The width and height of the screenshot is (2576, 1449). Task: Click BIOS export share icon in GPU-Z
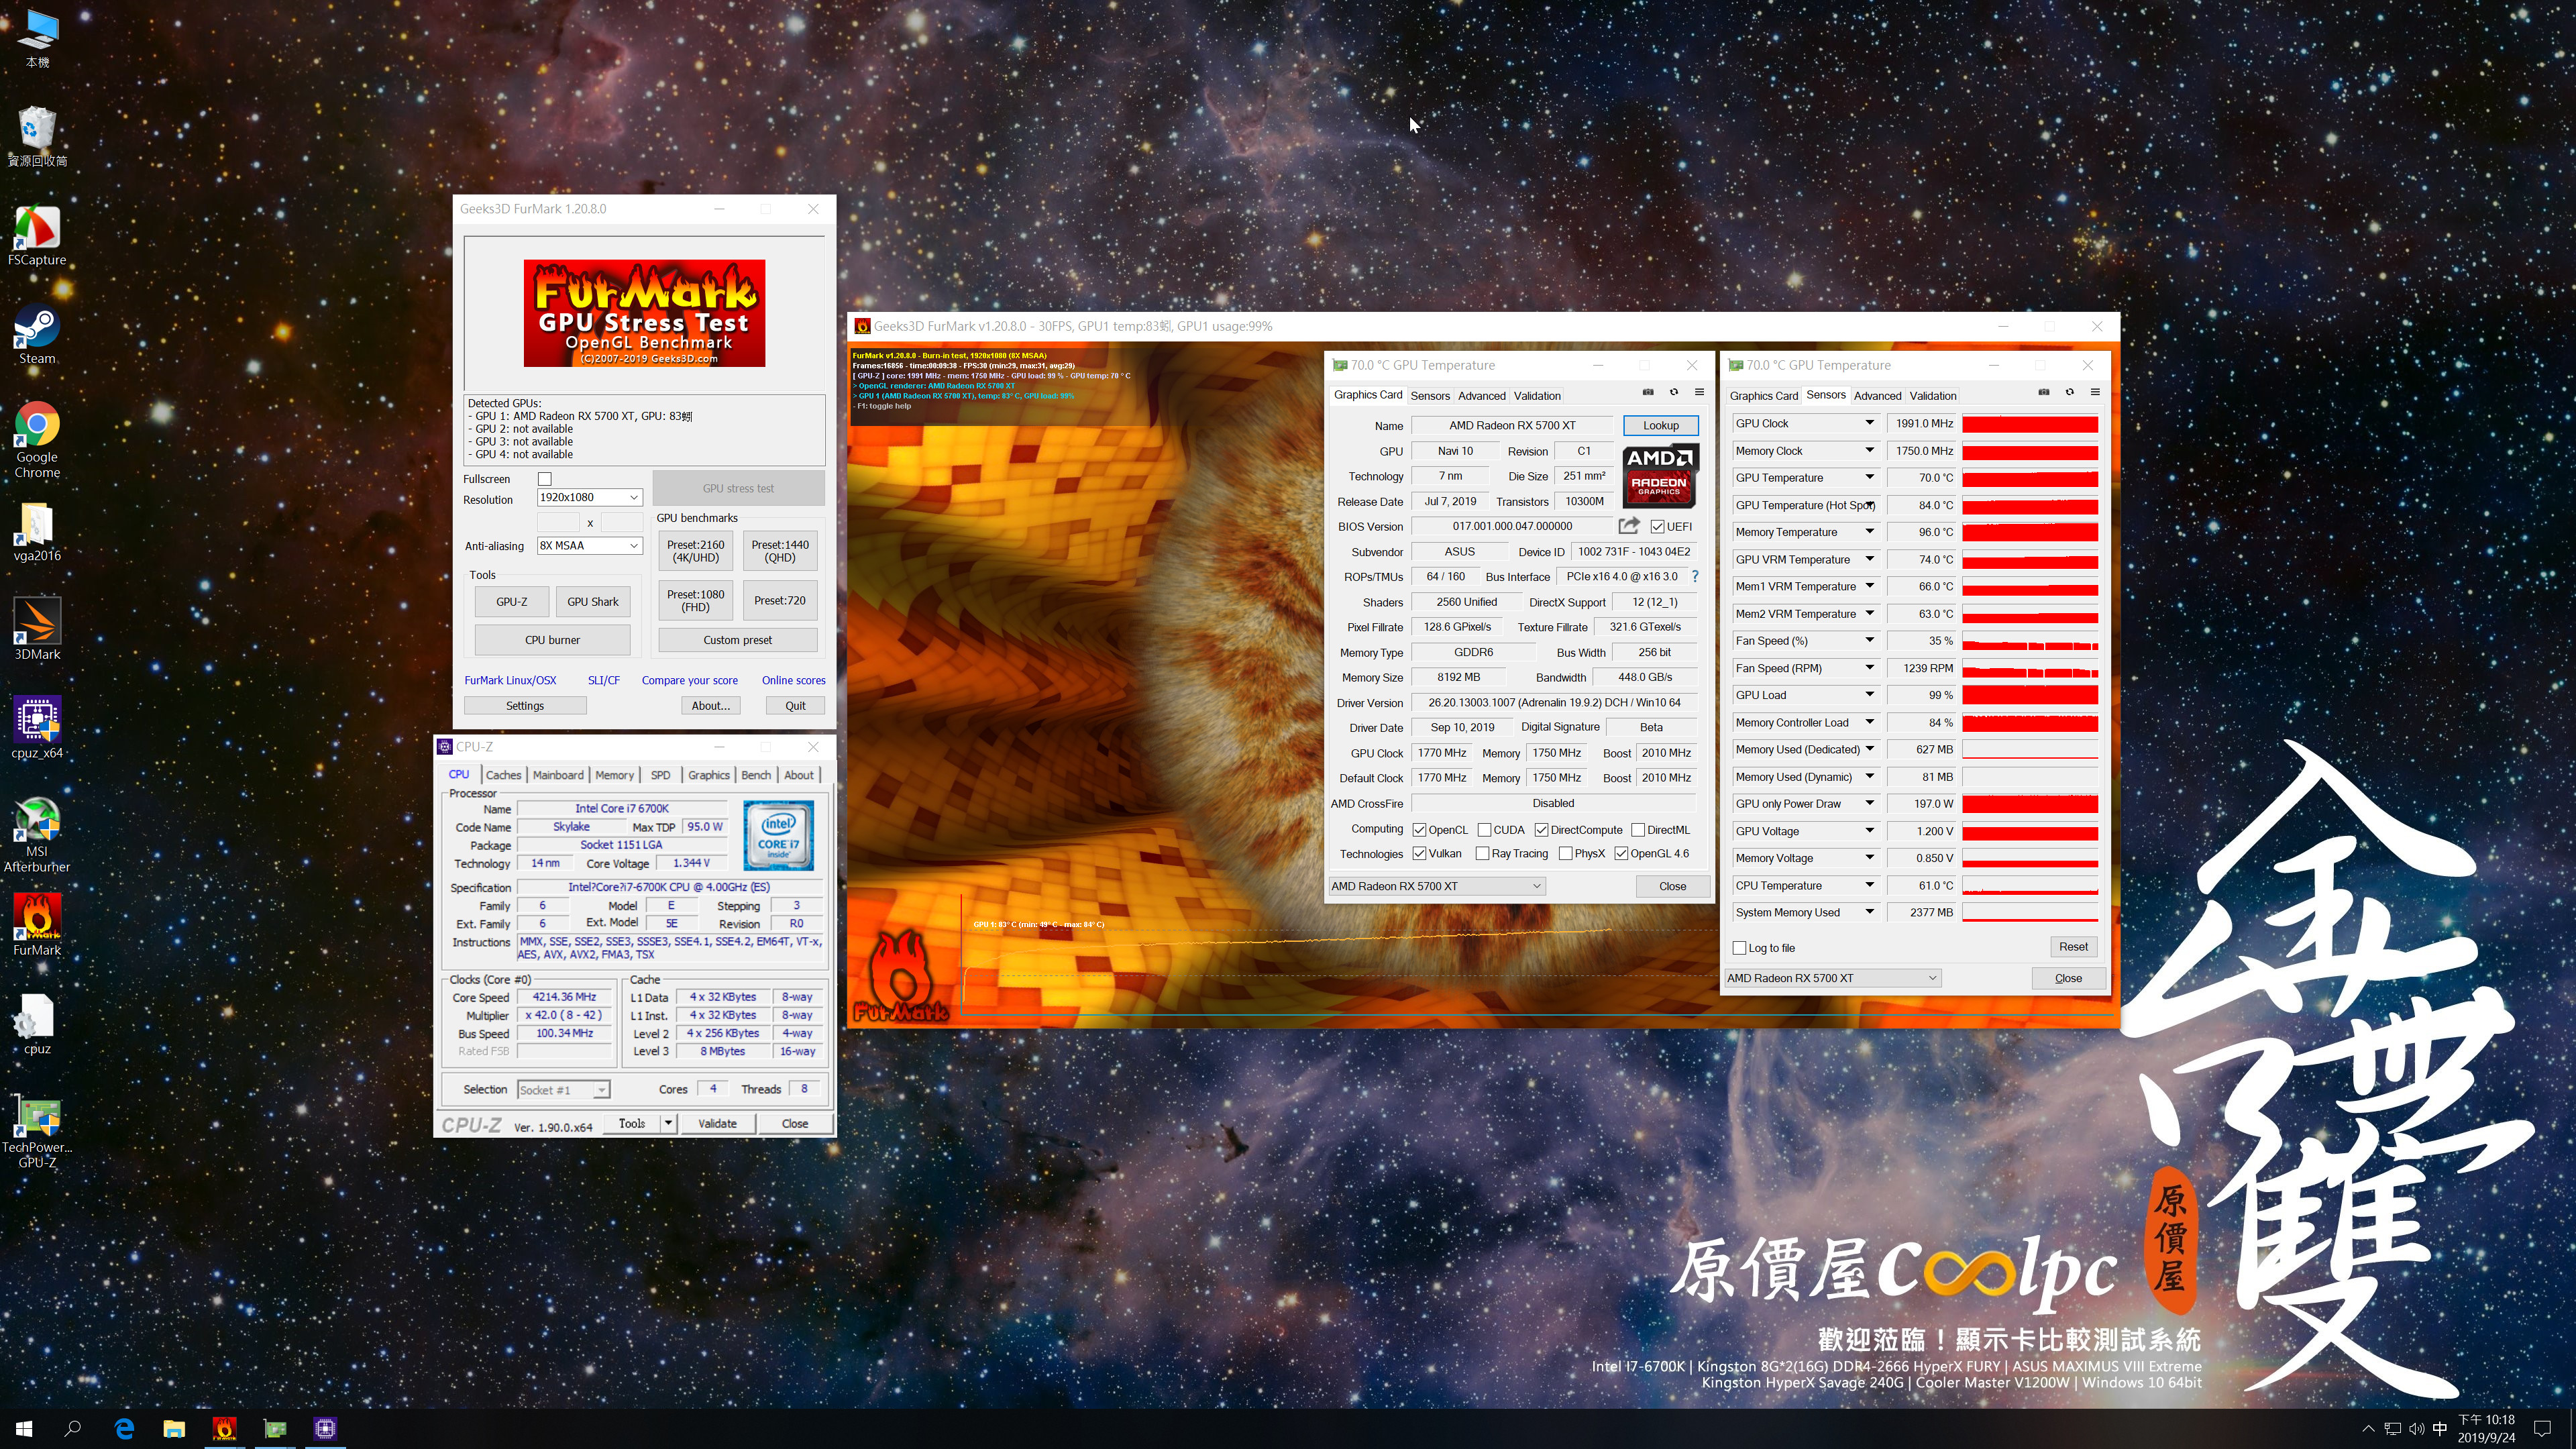point(1629,526)
